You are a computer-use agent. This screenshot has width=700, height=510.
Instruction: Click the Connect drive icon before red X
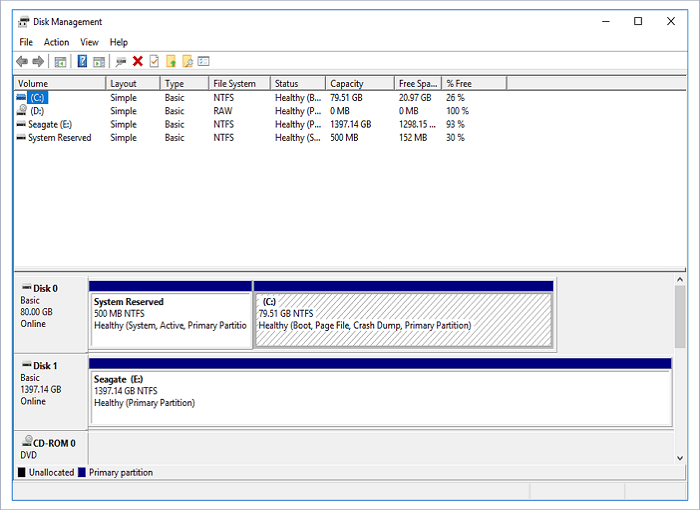click(x=121, y=61)
